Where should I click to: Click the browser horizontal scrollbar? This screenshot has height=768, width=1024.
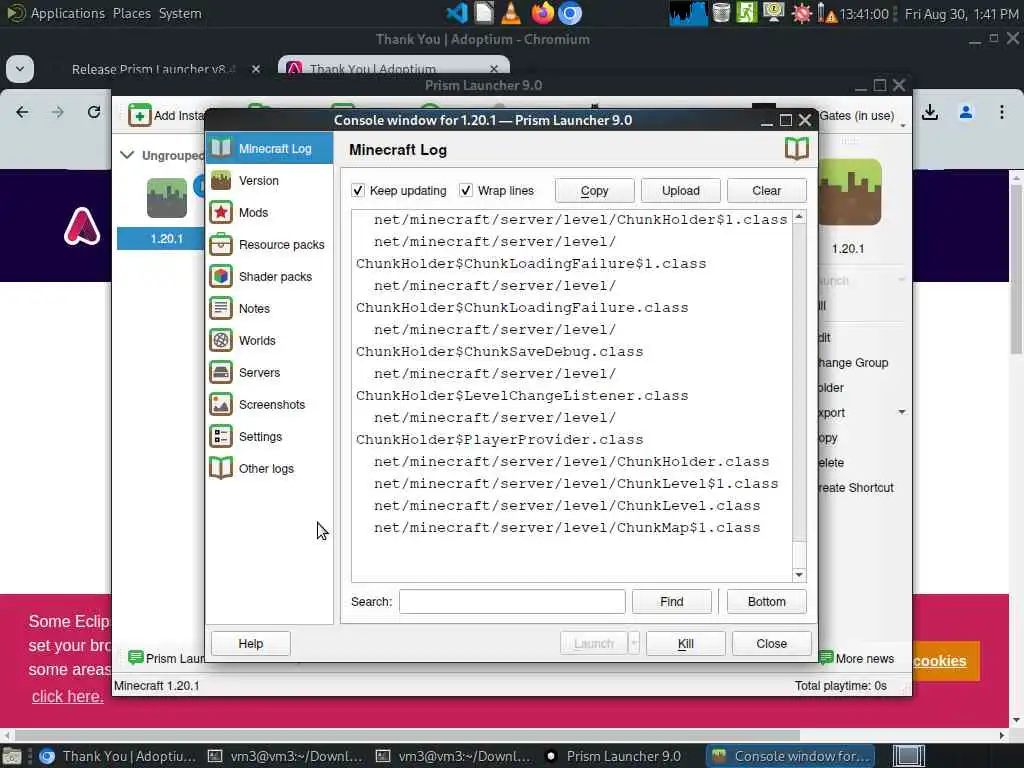pos(407,735)
